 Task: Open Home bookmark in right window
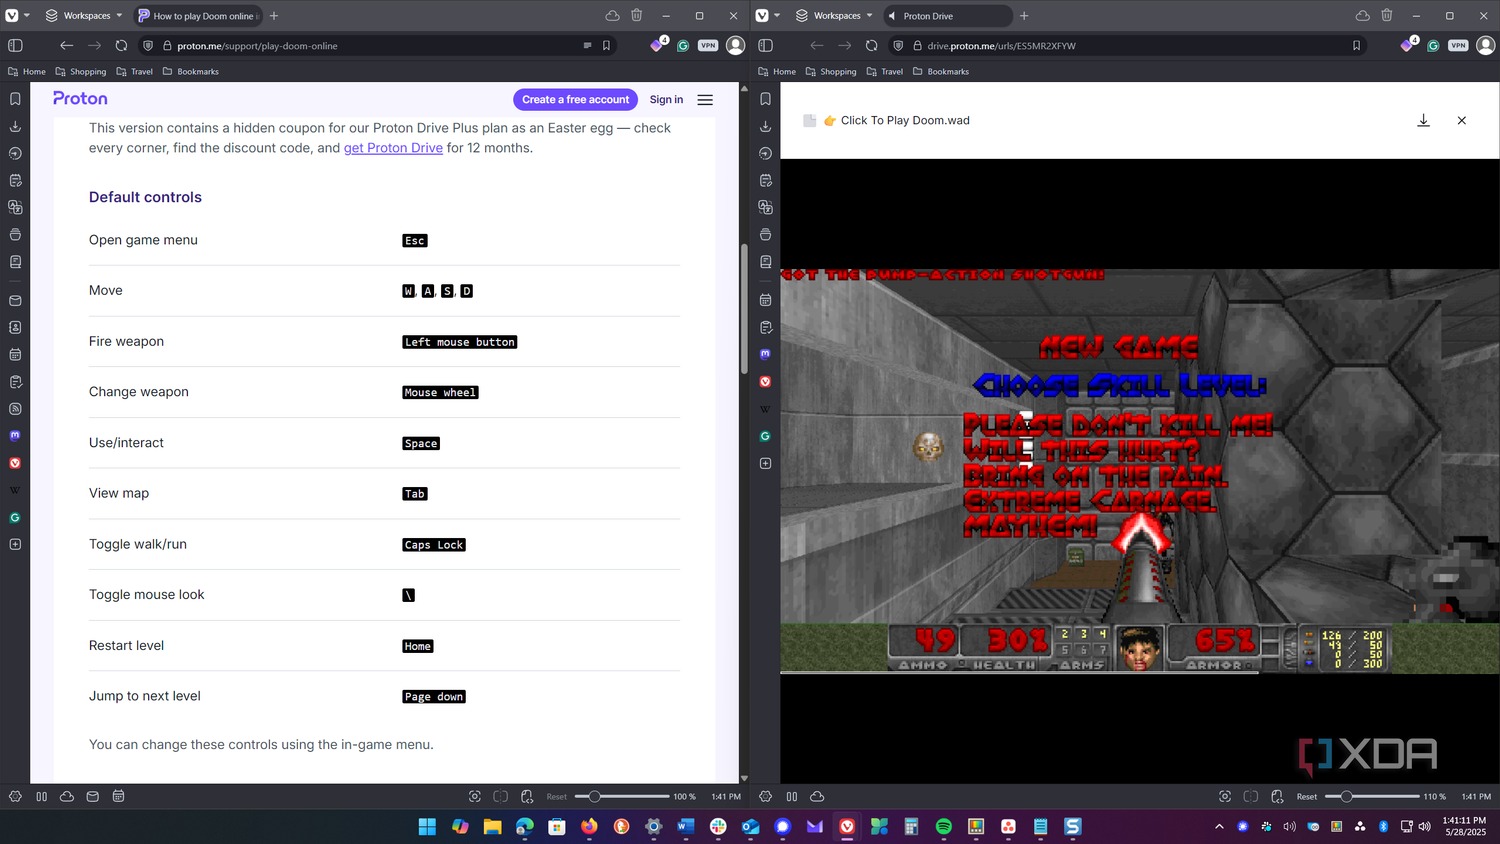click(777, 71)
